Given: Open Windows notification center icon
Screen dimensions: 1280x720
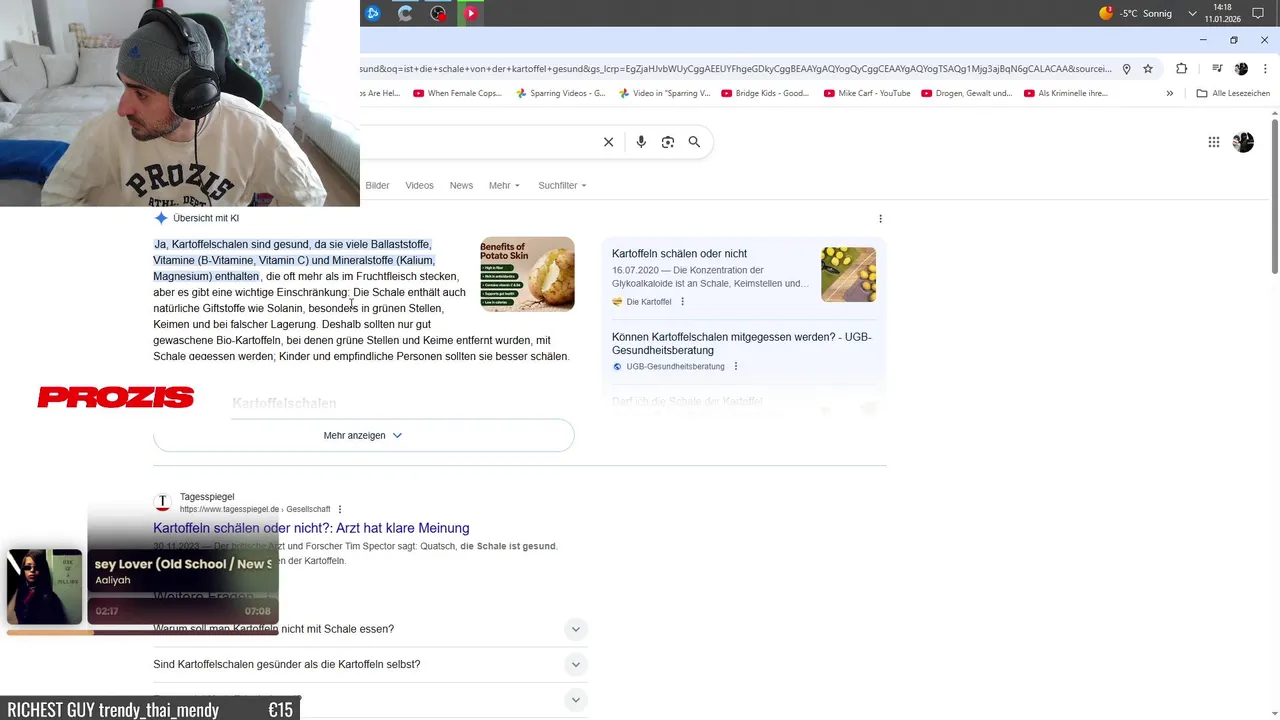Looking at the screenshot, I should (x=1258, y=13).
